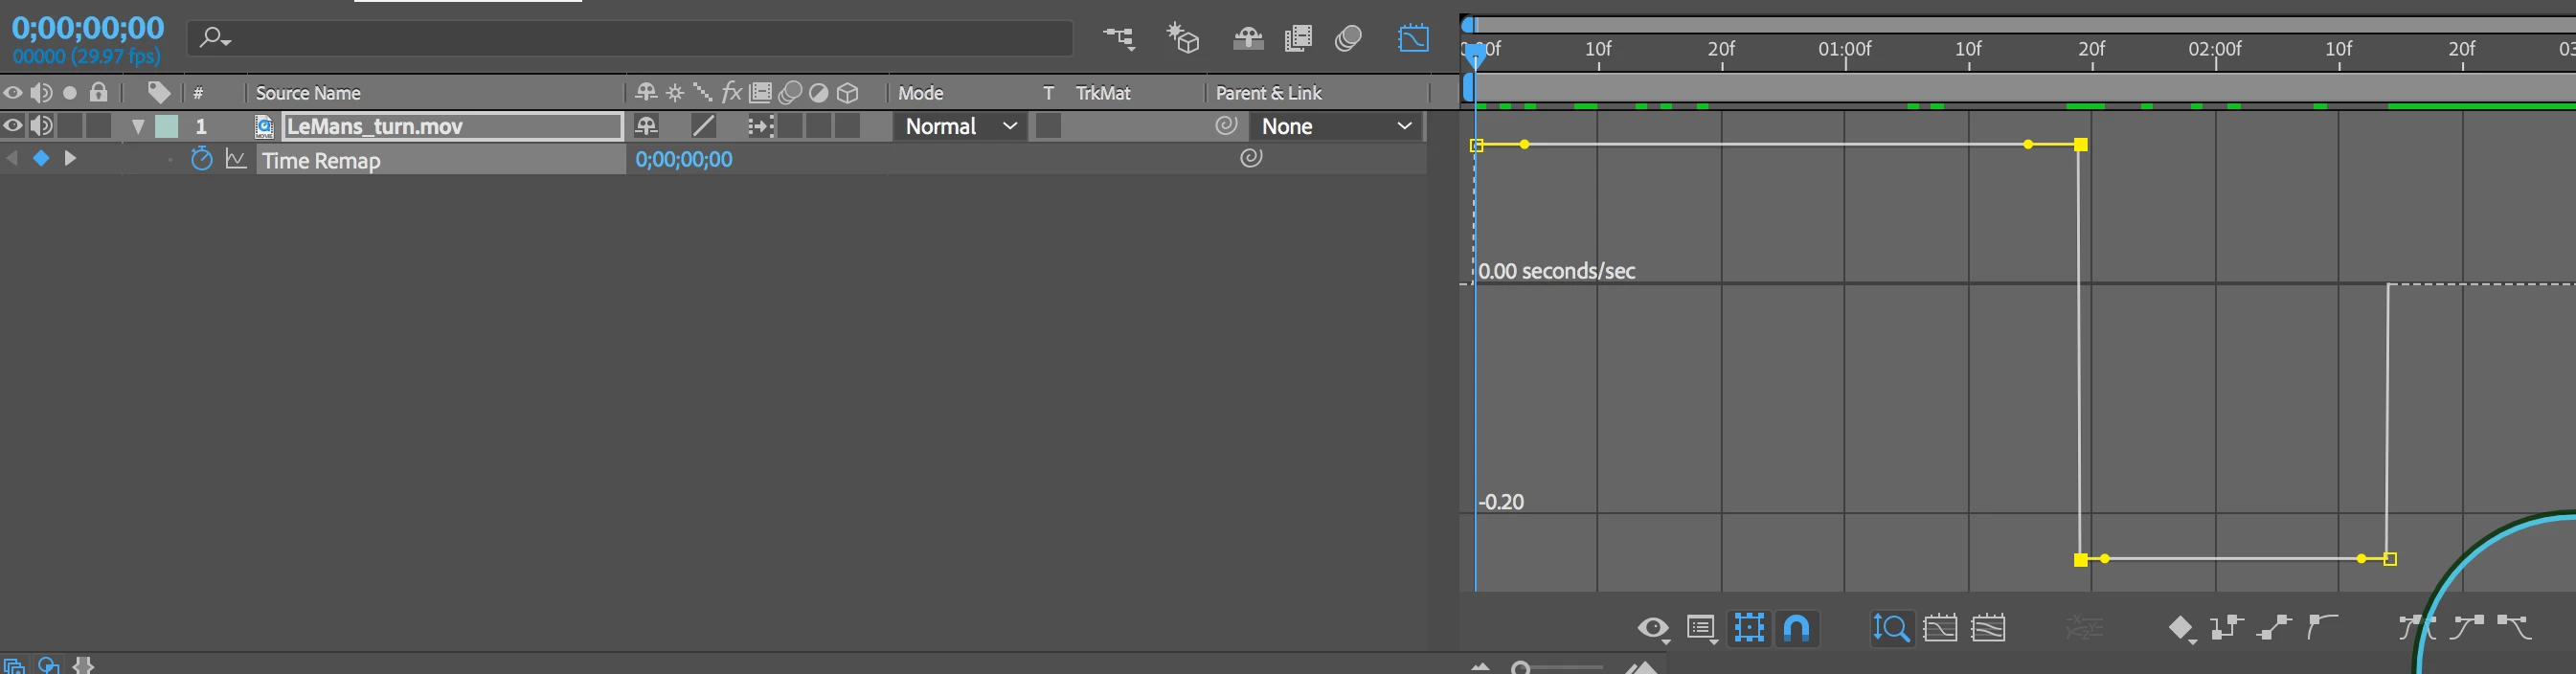
Task: Enable the Motion Blur switch in toolbar
Action: coord(1348,38)
